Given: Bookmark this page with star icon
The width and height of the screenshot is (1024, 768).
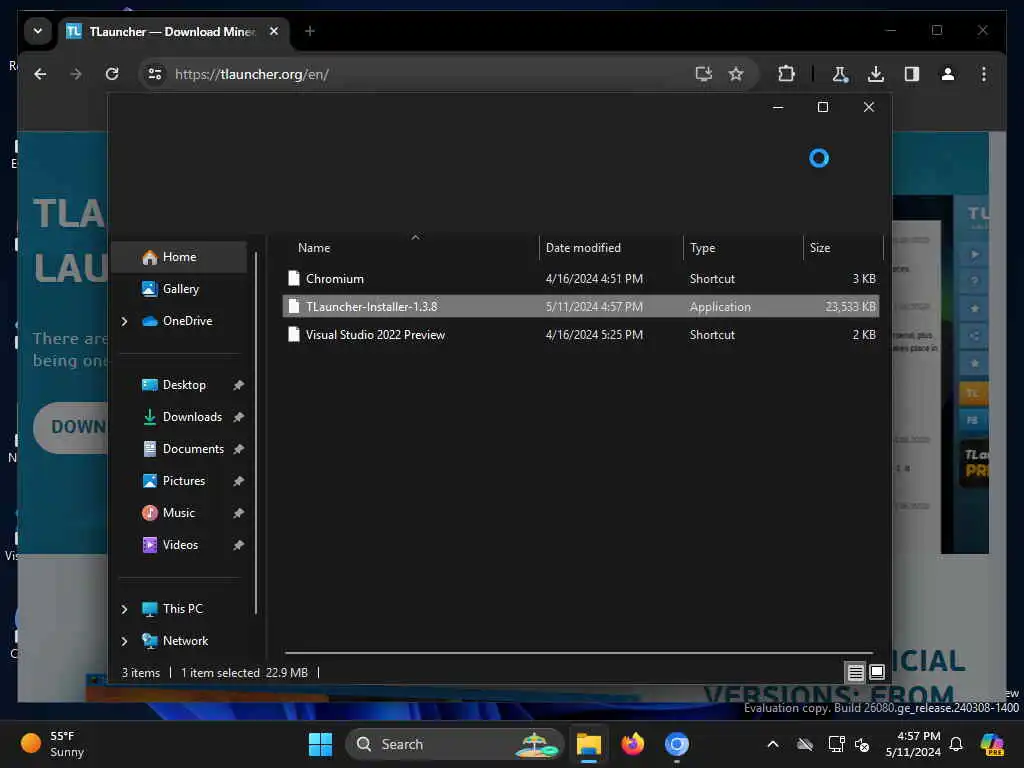Looking at the screenshot, I should click(x=736, y=74).
